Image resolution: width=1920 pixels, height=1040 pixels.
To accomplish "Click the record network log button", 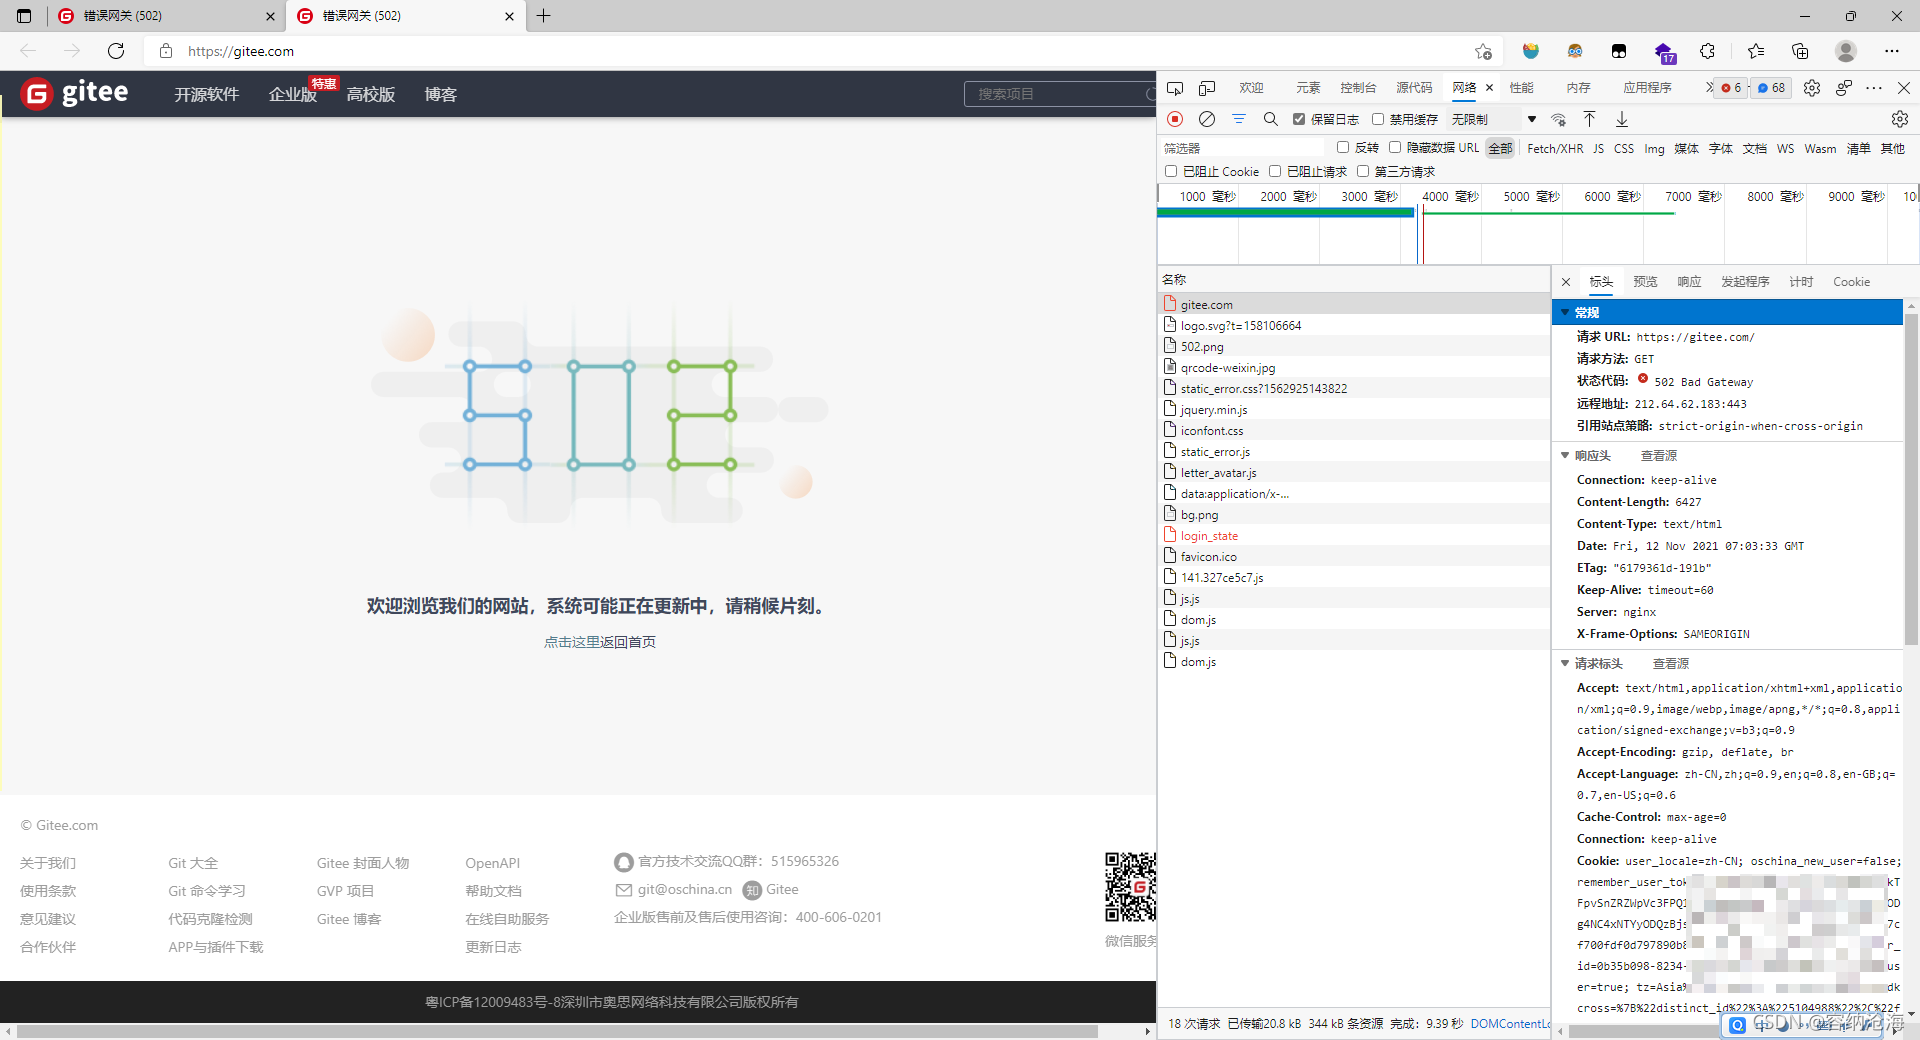I will 1175,119.
